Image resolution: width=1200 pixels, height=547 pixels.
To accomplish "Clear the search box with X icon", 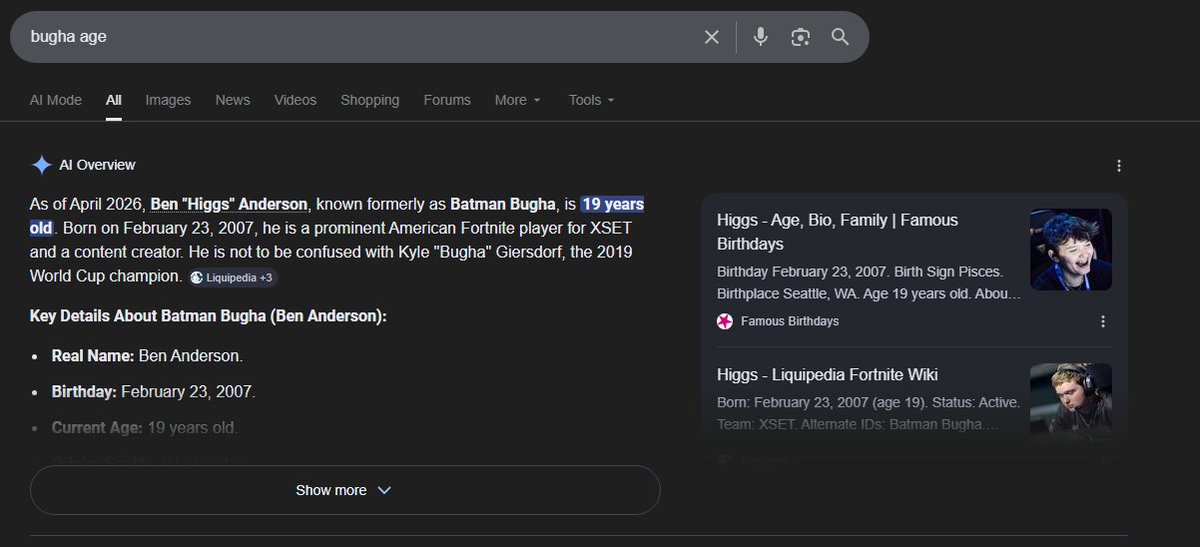I will click(x=711, y=37).
